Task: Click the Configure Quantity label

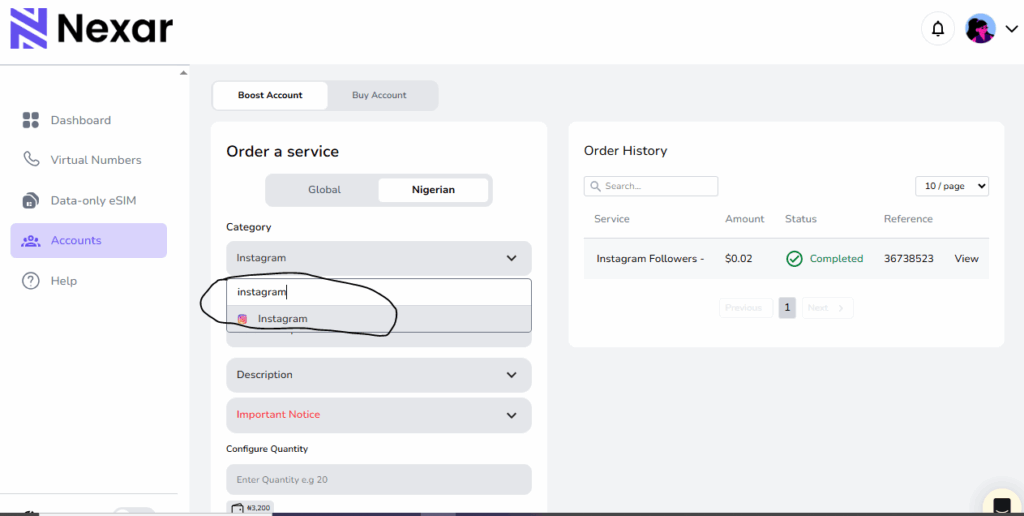Action: pos(267,449)
